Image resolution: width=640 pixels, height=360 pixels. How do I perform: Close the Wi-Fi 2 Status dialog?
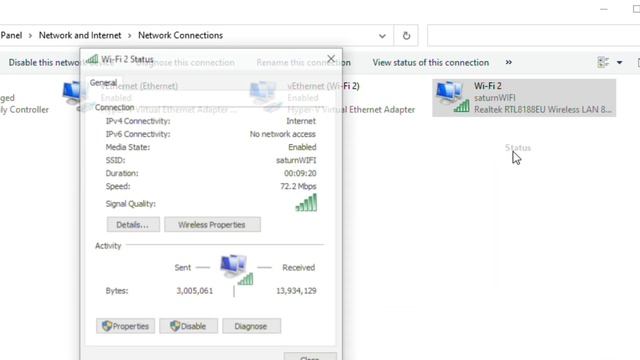(x=331, y=59)
